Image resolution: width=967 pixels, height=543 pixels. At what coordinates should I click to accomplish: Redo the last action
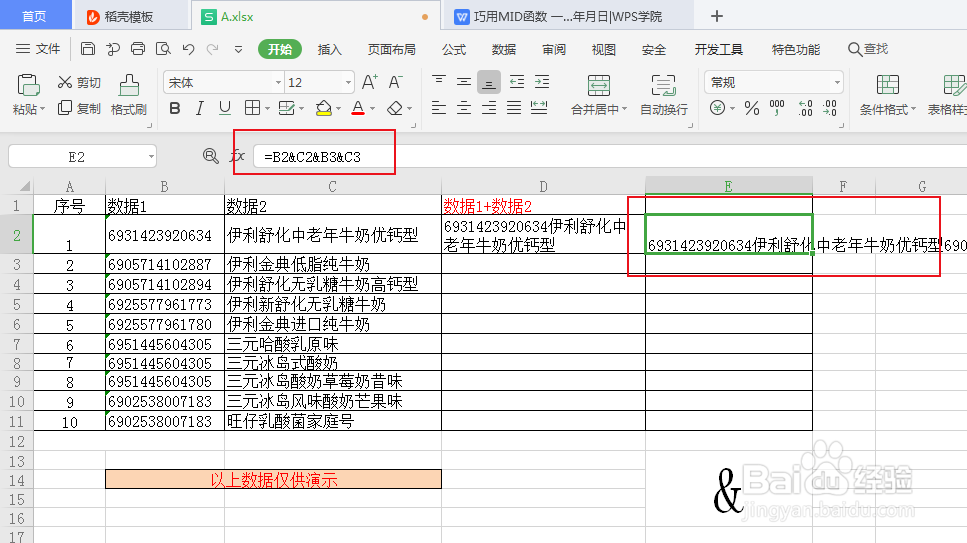(213, 49)
